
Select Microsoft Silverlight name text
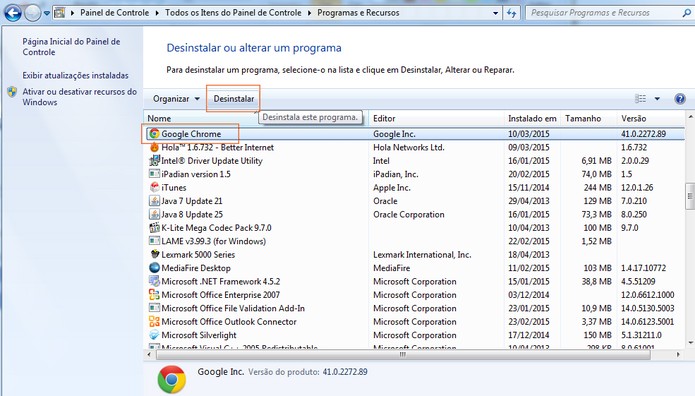(x=199, y=335)
